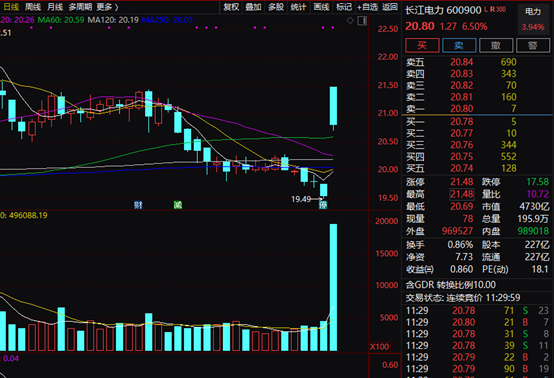
Task: Click the 换手 turnover rate 0.86%
Action: (x=460, y=245)
